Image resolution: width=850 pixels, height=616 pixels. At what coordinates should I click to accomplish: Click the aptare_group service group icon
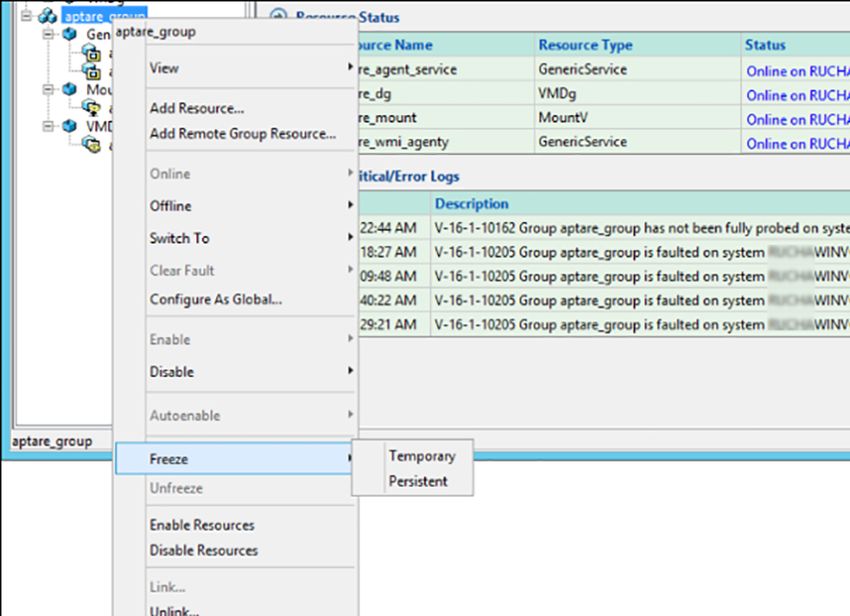(46, 16)
